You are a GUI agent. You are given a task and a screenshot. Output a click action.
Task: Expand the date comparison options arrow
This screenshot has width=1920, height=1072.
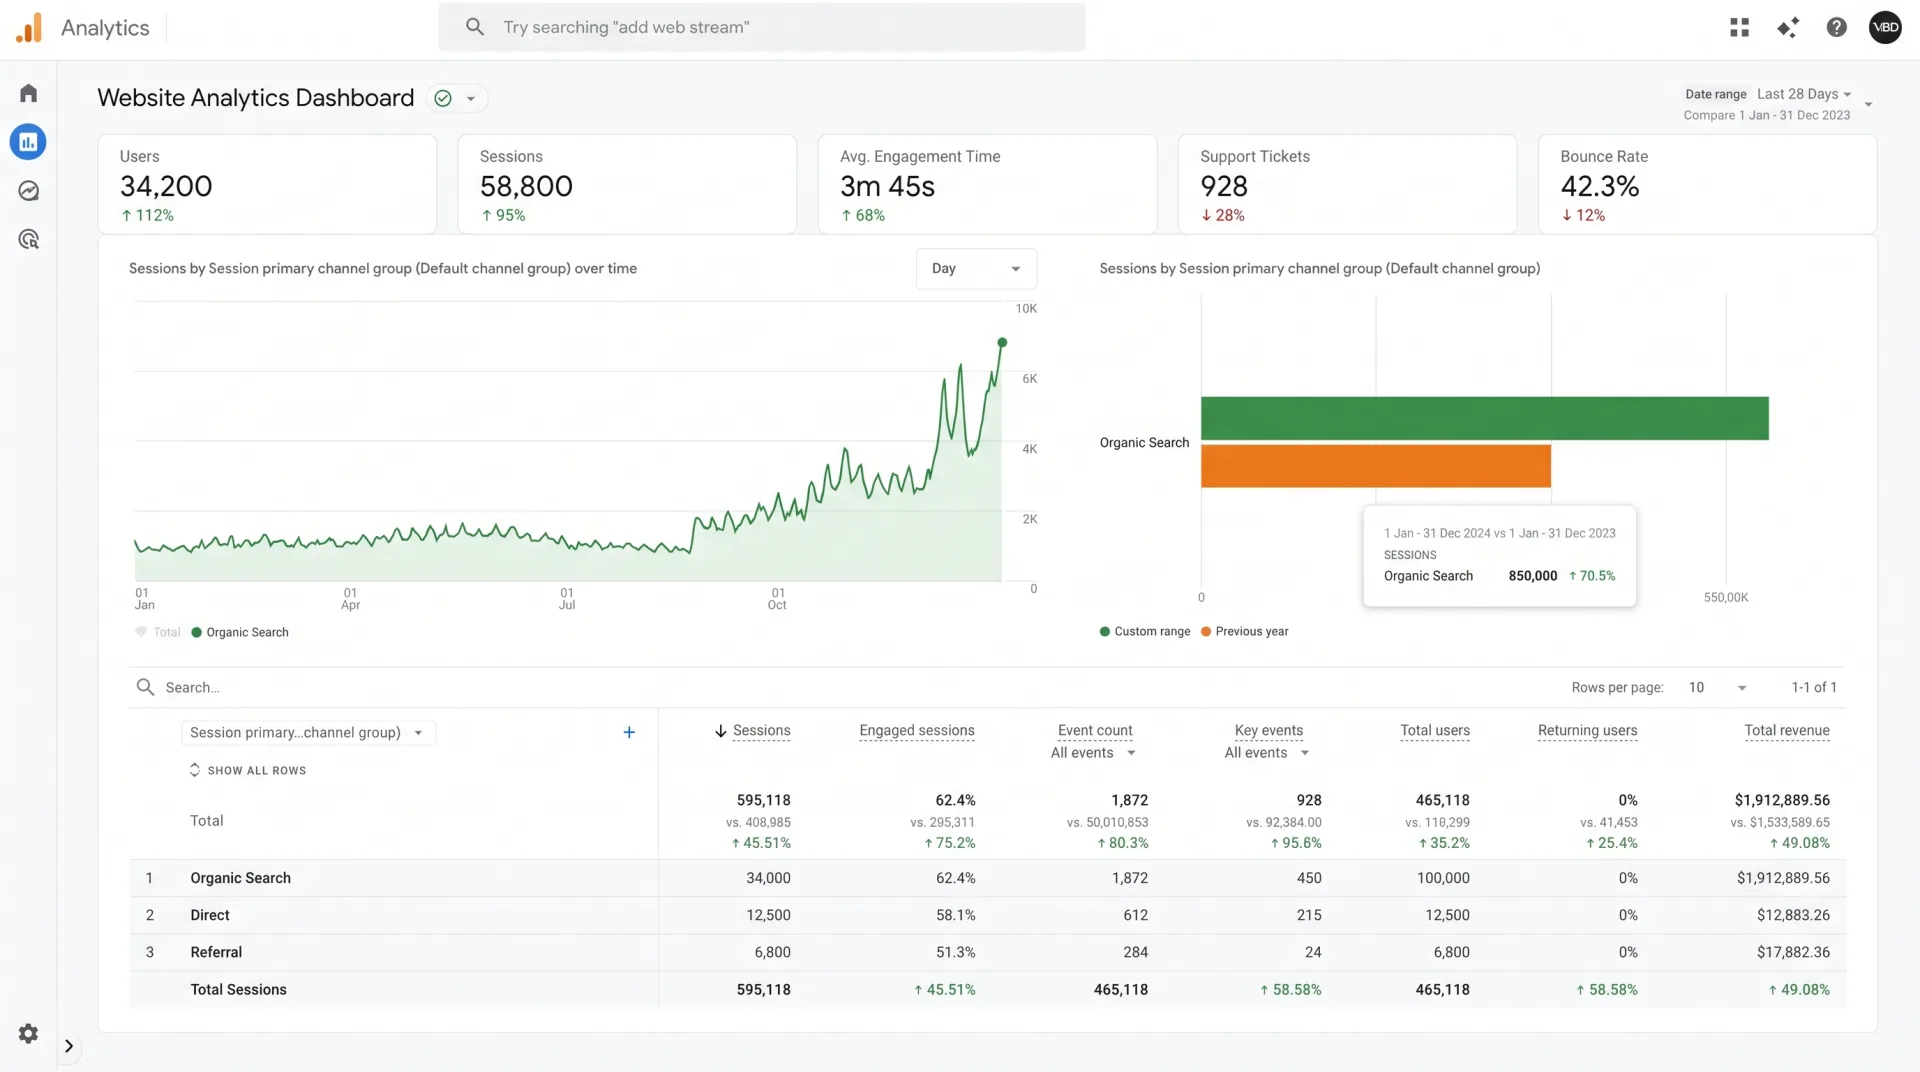(x=1868, y=104)
